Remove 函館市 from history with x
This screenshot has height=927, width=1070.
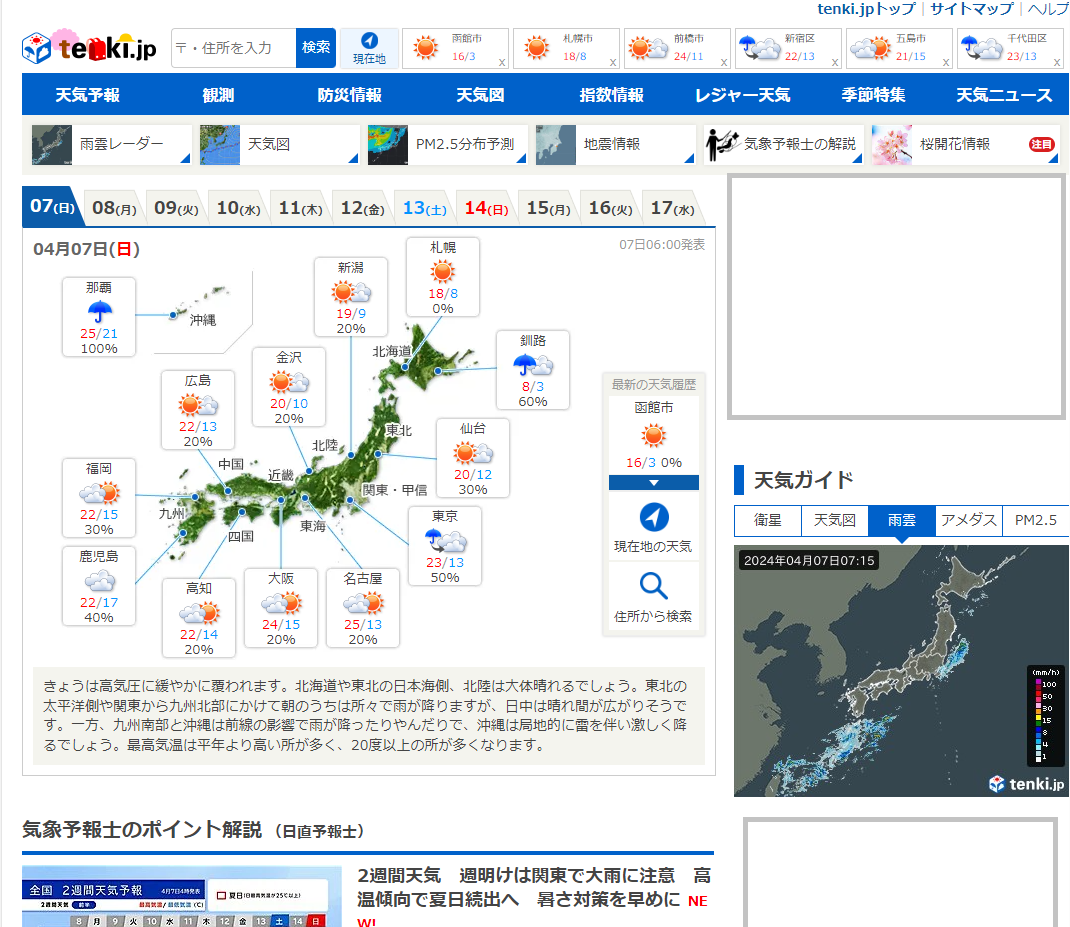(502, 62)
